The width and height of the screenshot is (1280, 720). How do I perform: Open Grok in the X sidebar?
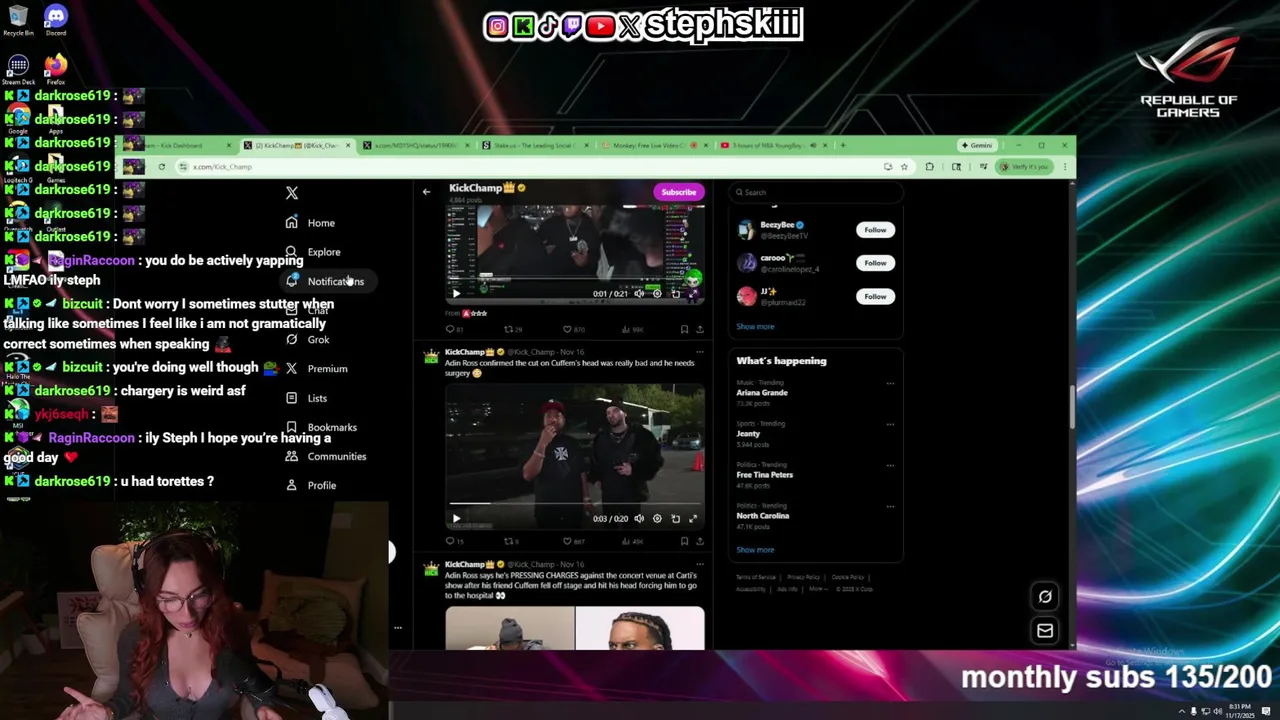pos(307,340)
